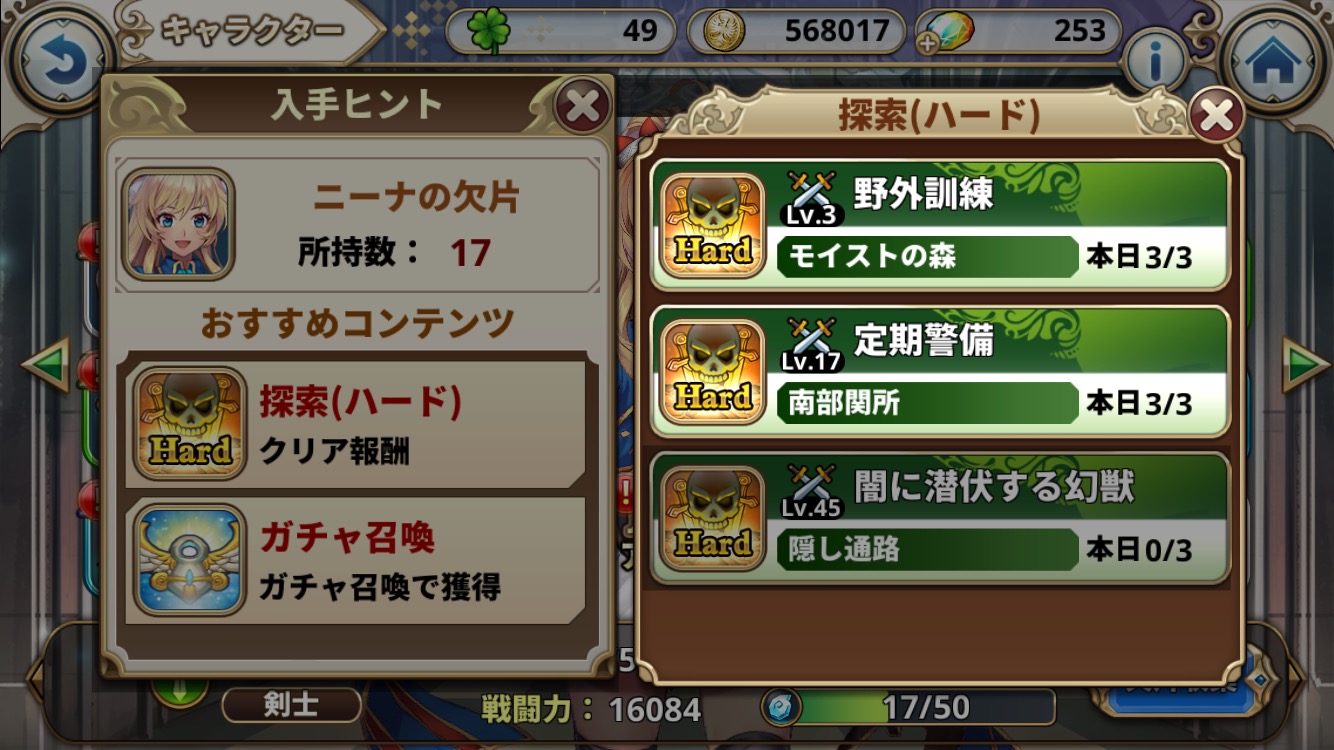
Task: Select the Hard skull icon for 野外訓練
Action: click(x=713, y=227)
